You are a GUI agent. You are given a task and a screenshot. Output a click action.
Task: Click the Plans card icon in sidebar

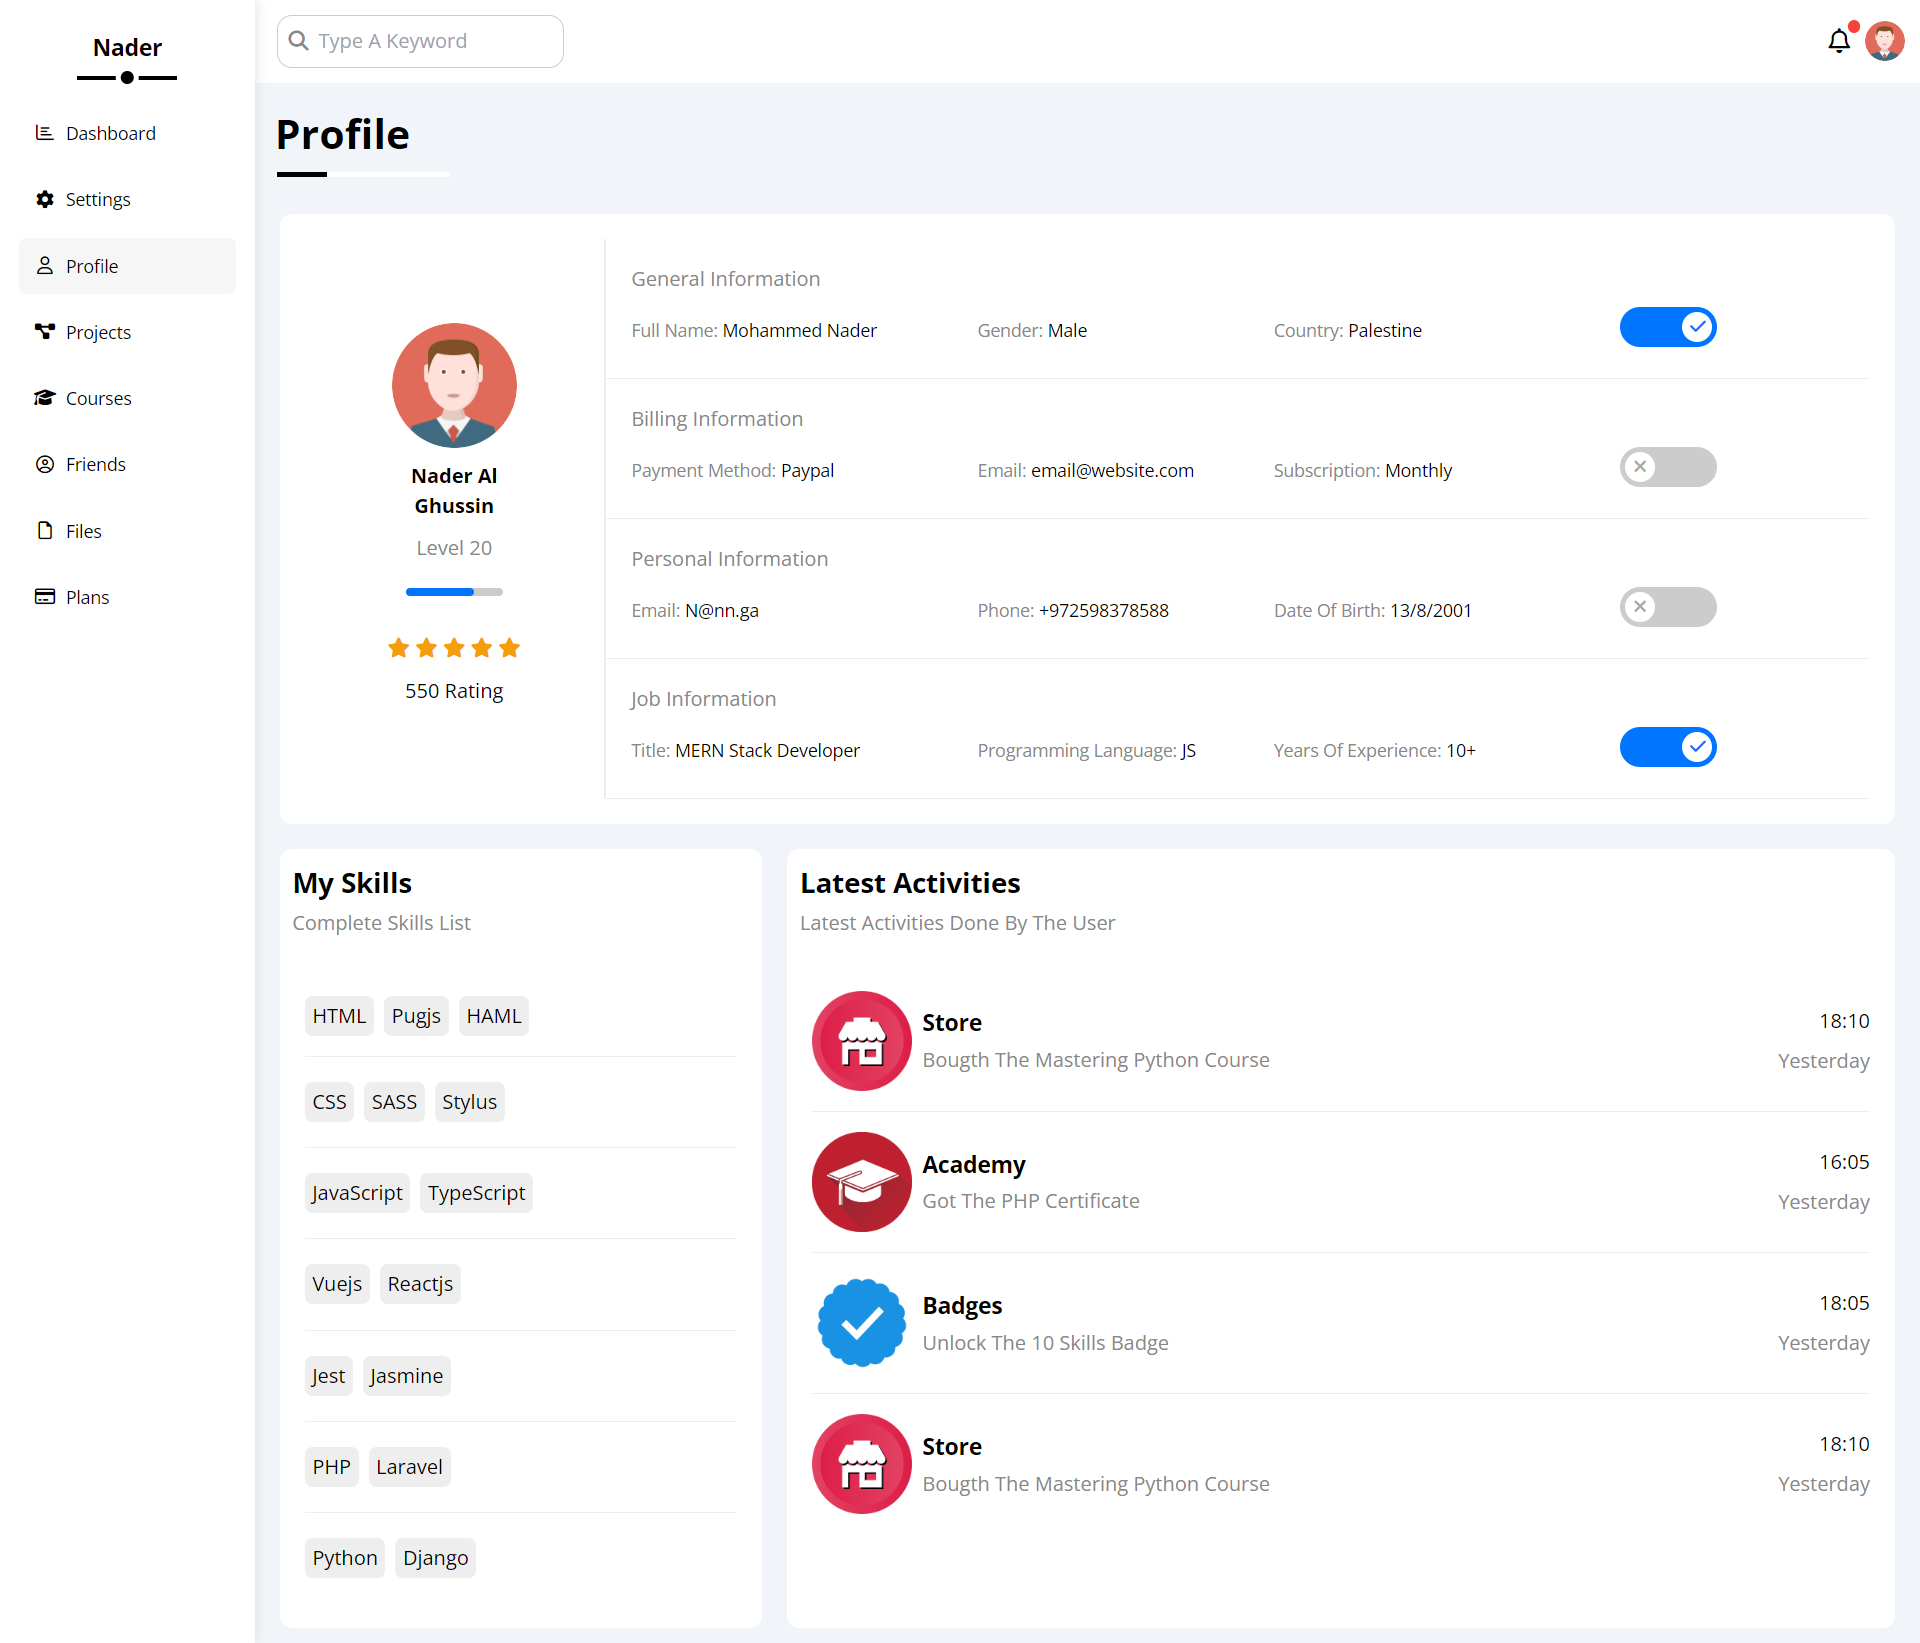click(x=44, y=596)
